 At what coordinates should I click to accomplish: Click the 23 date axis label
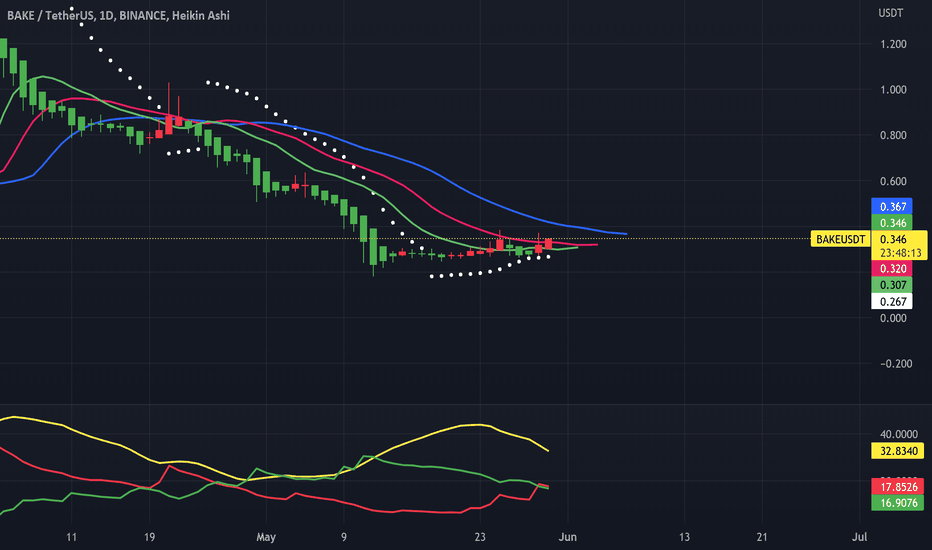click(480, 537)
